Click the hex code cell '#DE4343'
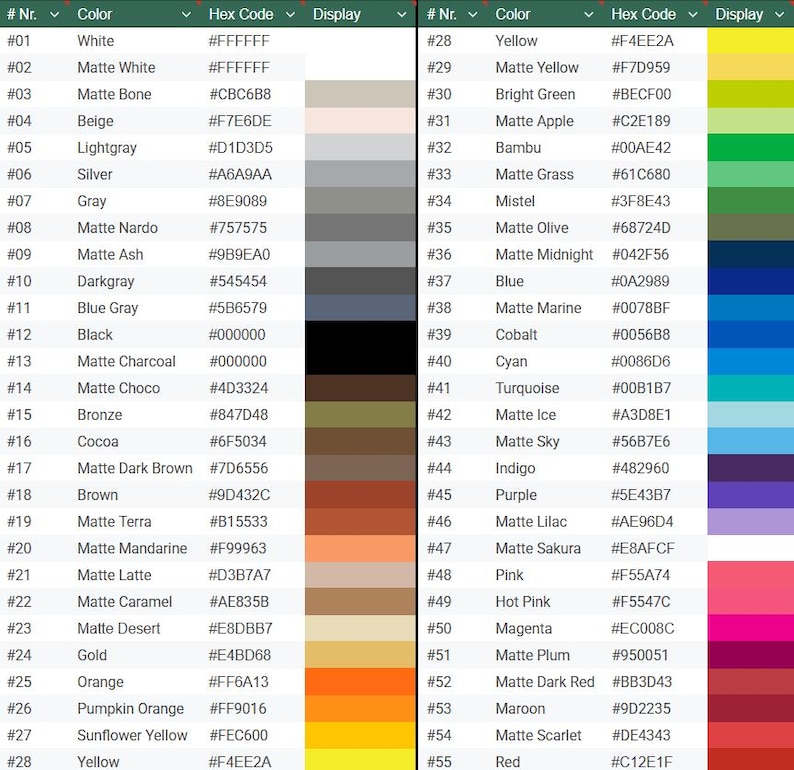Screen dimensions: 794x770 tap(641, 735)
